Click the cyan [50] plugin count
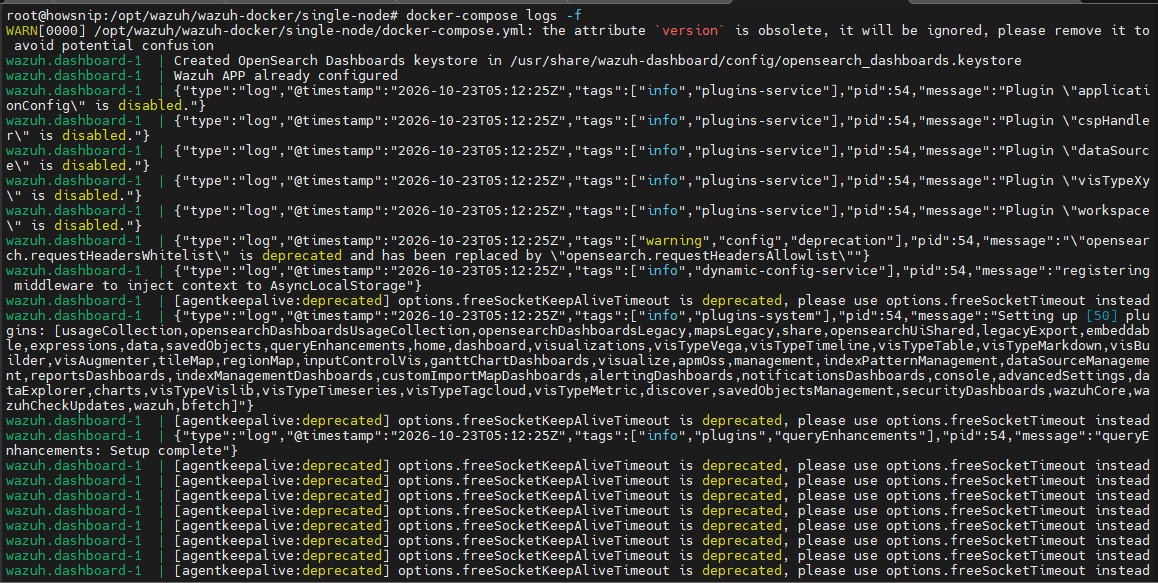 pyautogui.click(x=1102, y=316)
